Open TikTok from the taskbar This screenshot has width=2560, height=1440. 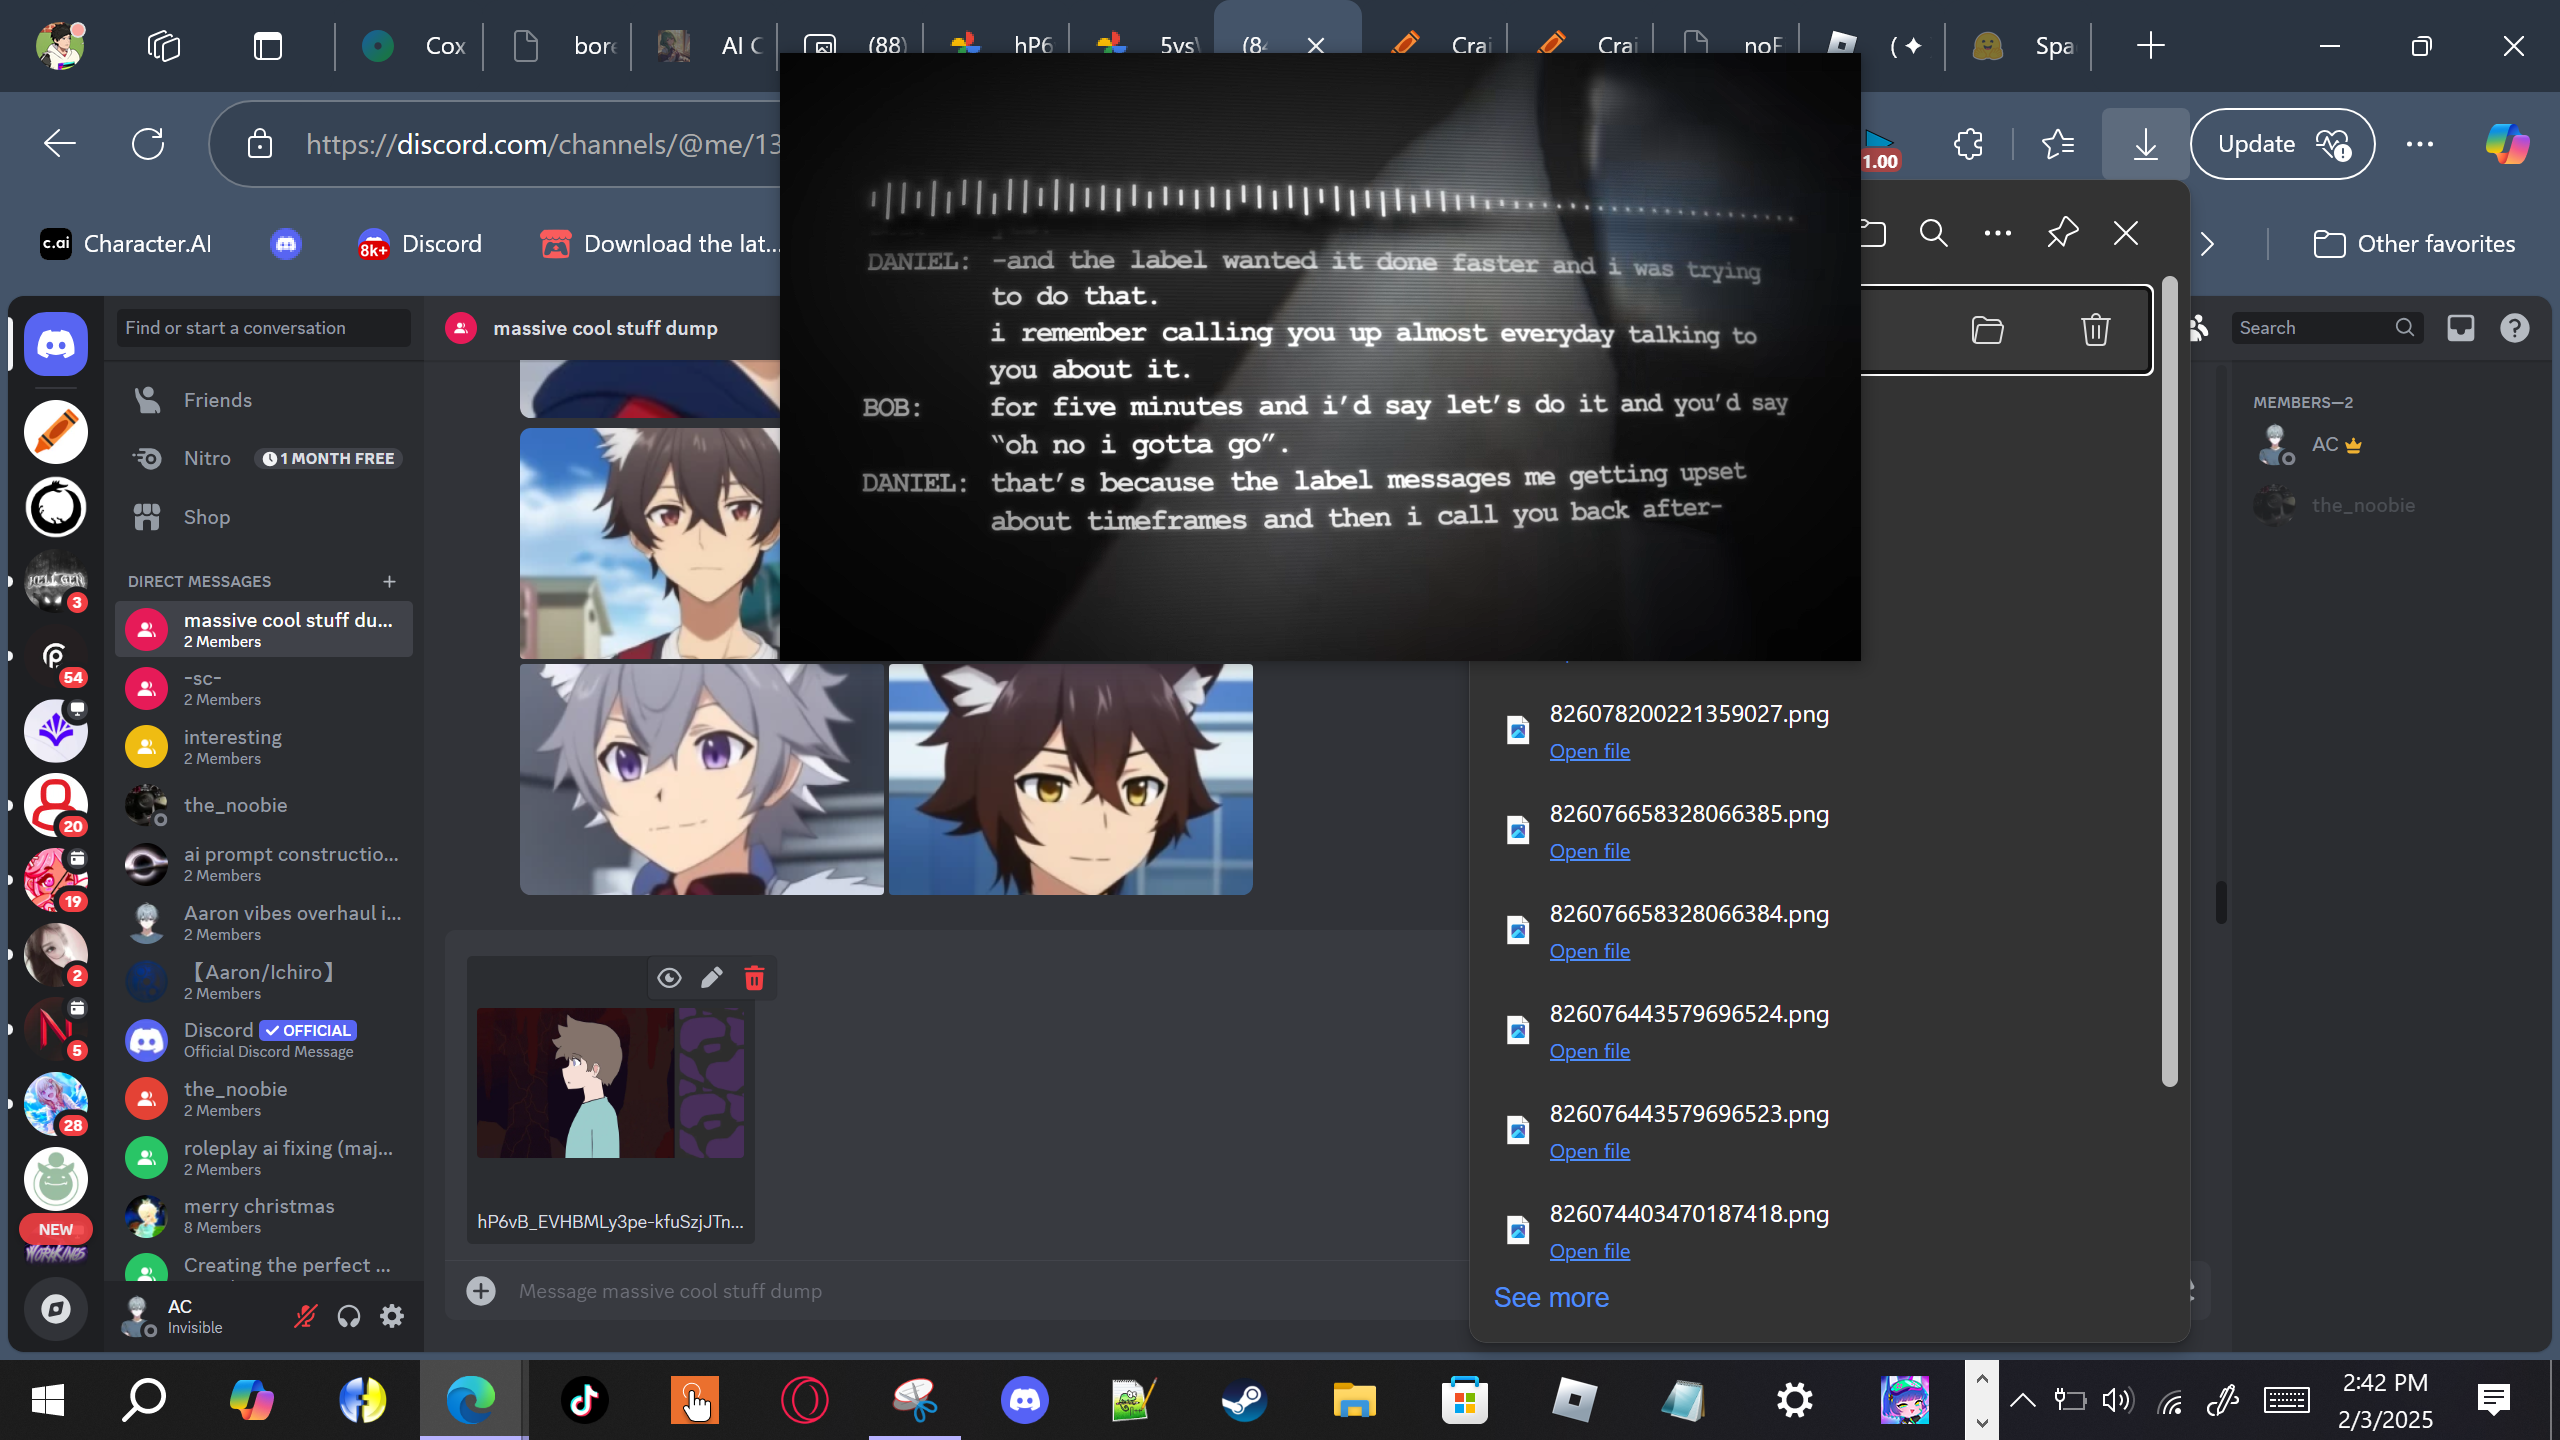coord(585,1400)
